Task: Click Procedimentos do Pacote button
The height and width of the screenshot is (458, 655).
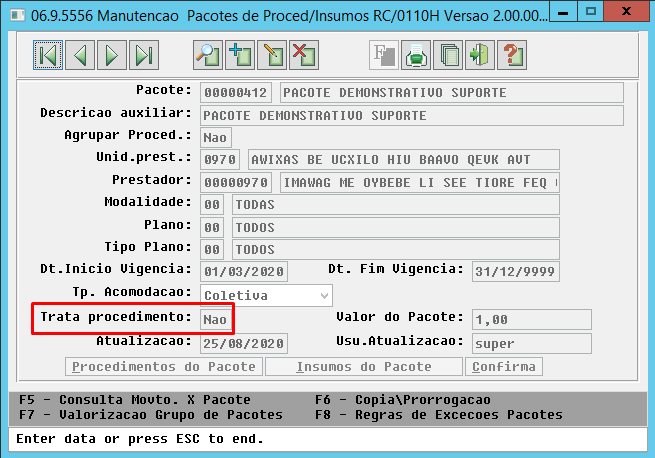Action: 164,367
